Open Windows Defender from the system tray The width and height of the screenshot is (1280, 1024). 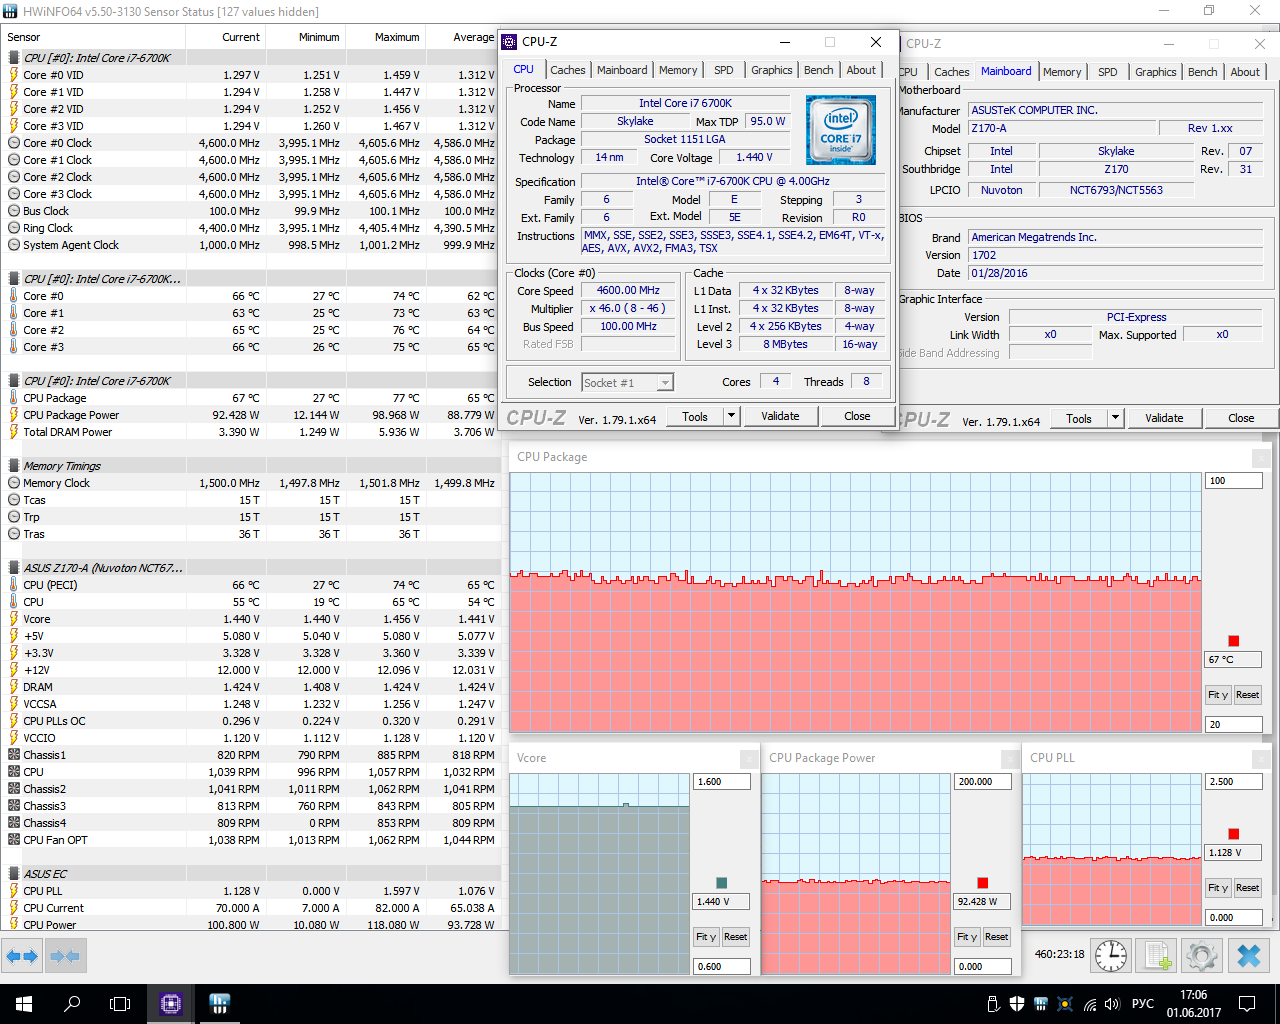pyautogui.click(x=1017, y=1003)
